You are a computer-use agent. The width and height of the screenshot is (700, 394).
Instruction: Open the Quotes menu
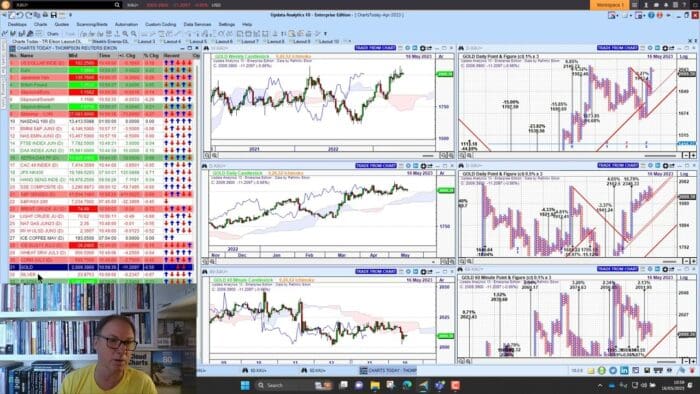click(x=62, y=24)
